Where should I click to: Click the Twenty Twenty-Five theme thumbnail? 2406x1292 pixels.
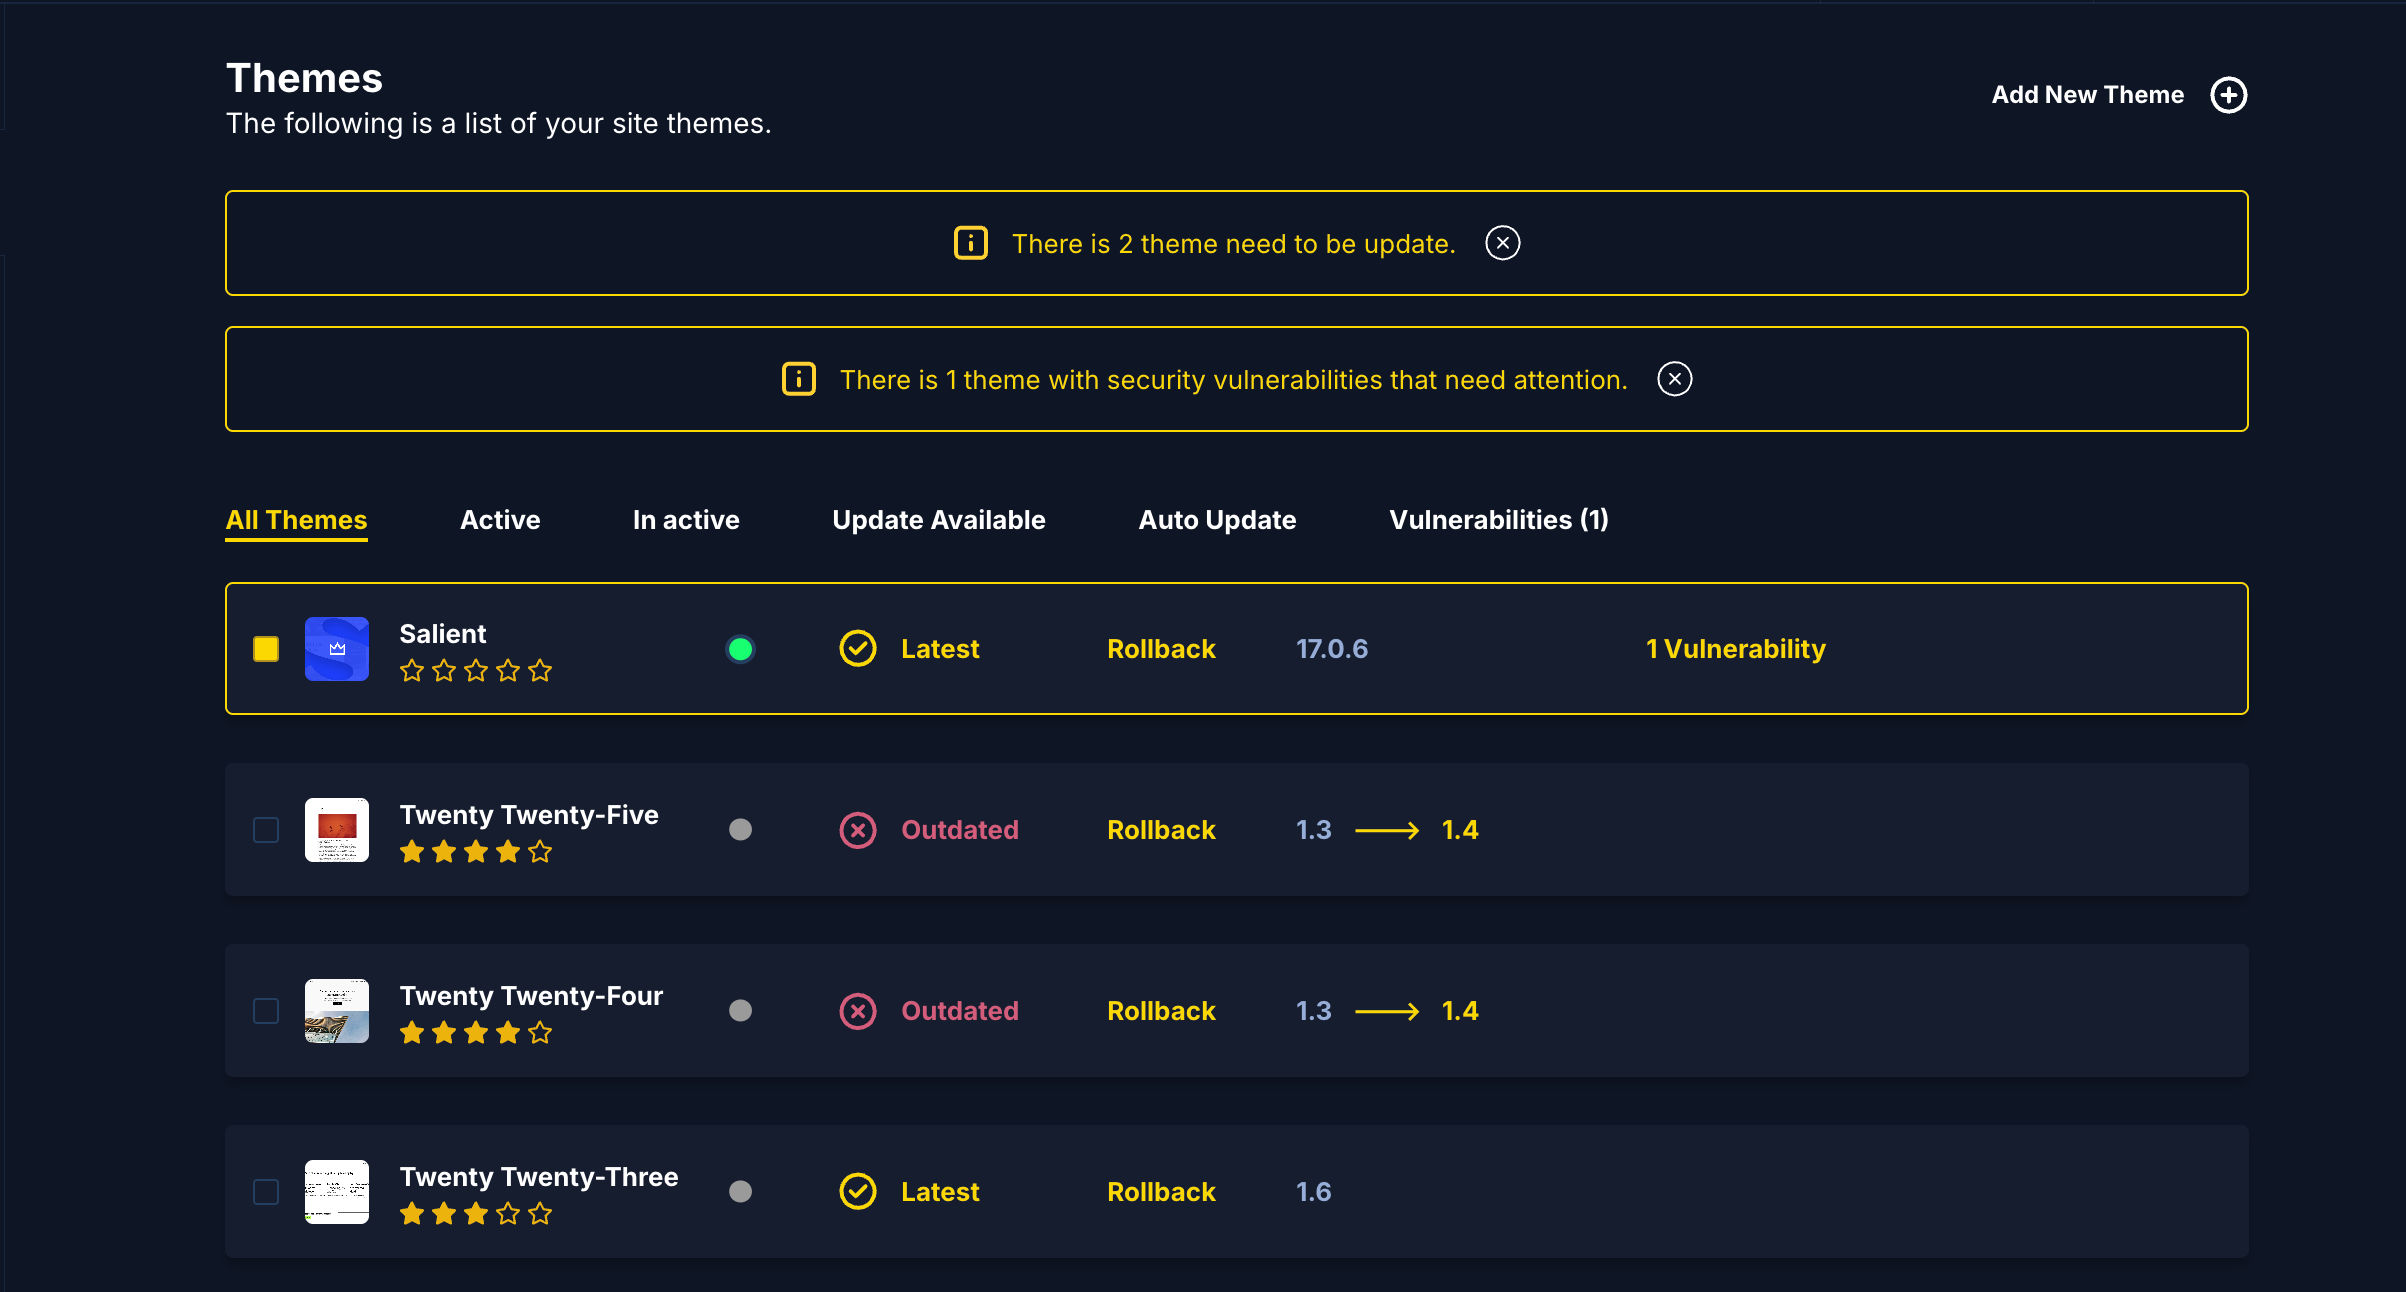(x=337, y=830)
